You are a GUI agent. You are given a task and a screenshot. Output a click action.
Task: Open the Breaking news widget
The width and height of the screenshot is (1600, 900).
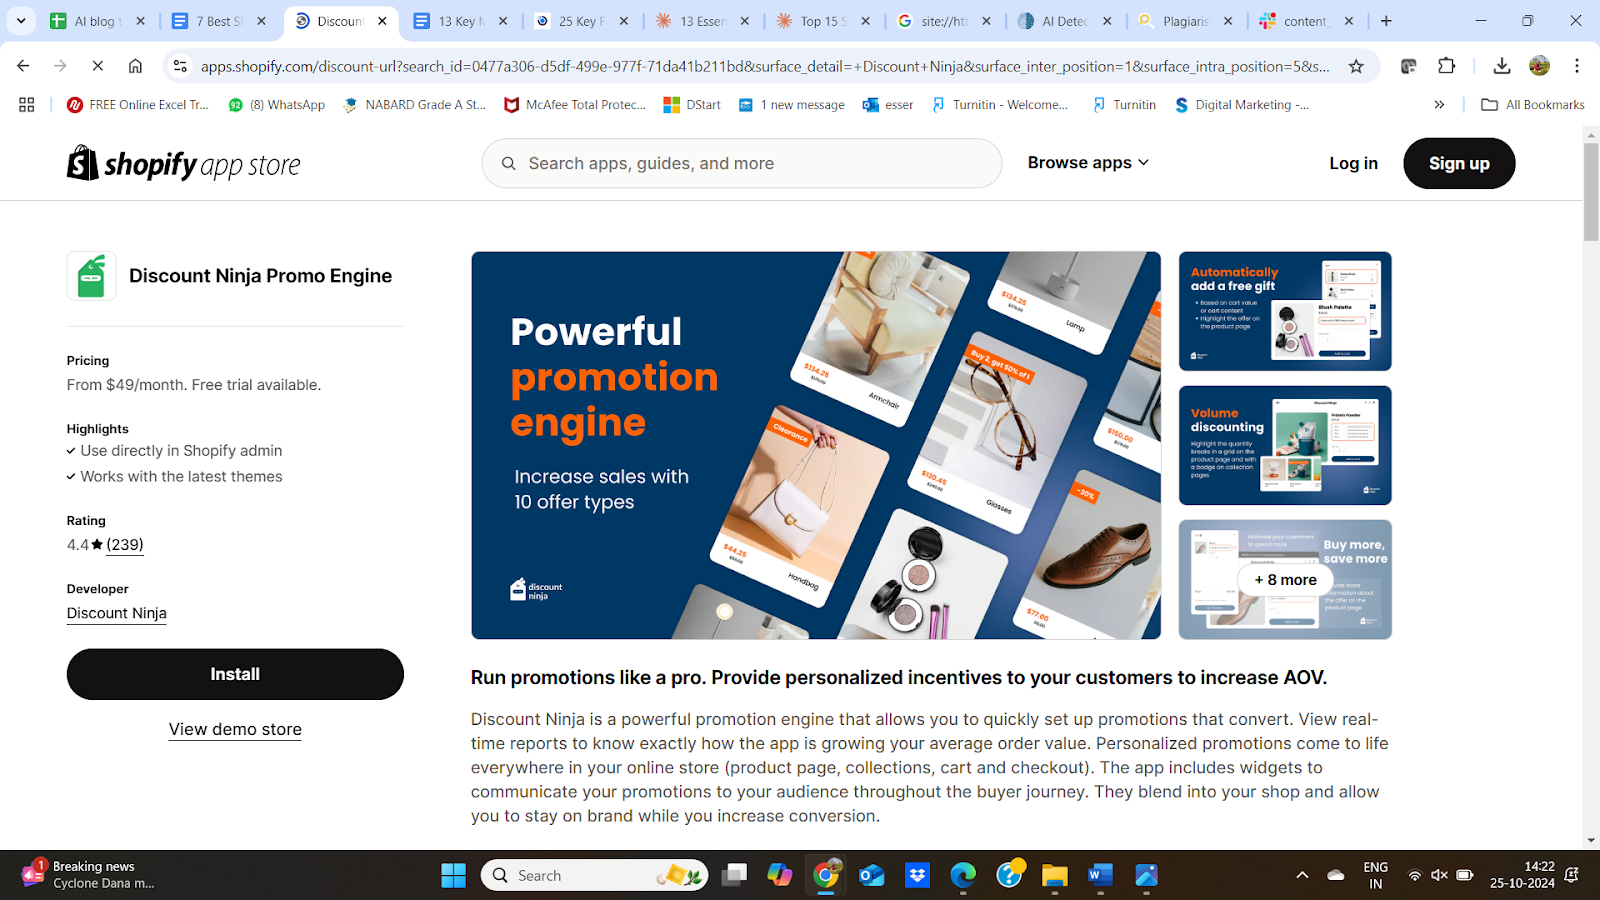[x=90, y=875]
